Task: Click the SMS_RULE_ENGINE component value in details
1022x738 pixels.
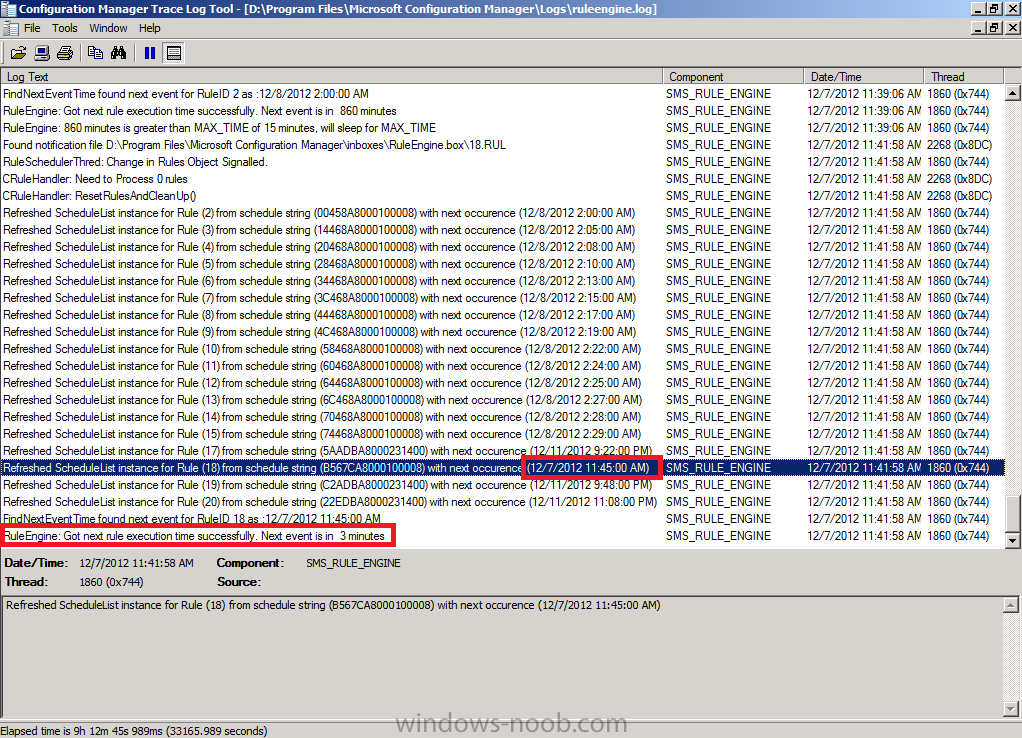Action: tap(353, 563)
